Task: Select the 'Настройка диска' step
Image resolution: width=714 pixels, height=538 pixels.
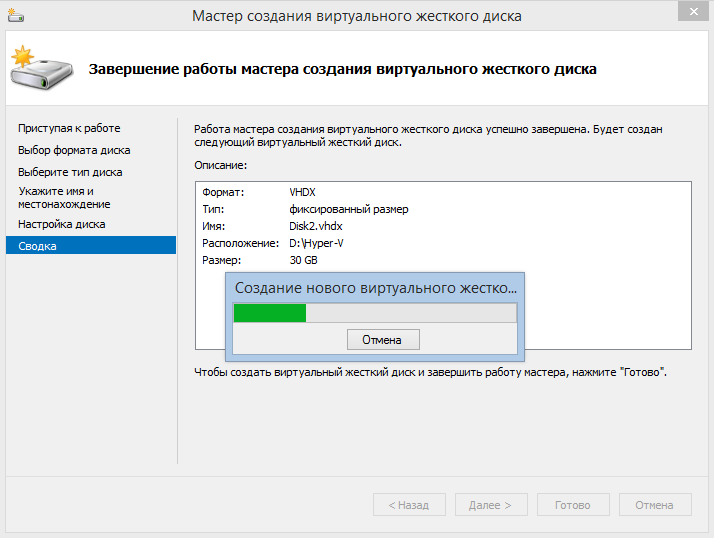Action: 61,224
